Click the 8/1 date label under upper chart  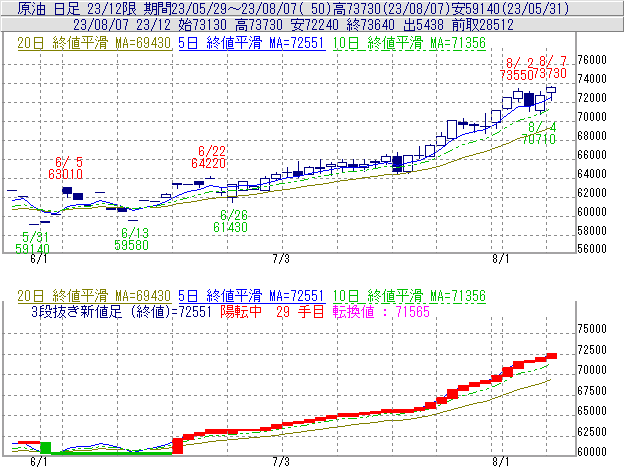501,259
